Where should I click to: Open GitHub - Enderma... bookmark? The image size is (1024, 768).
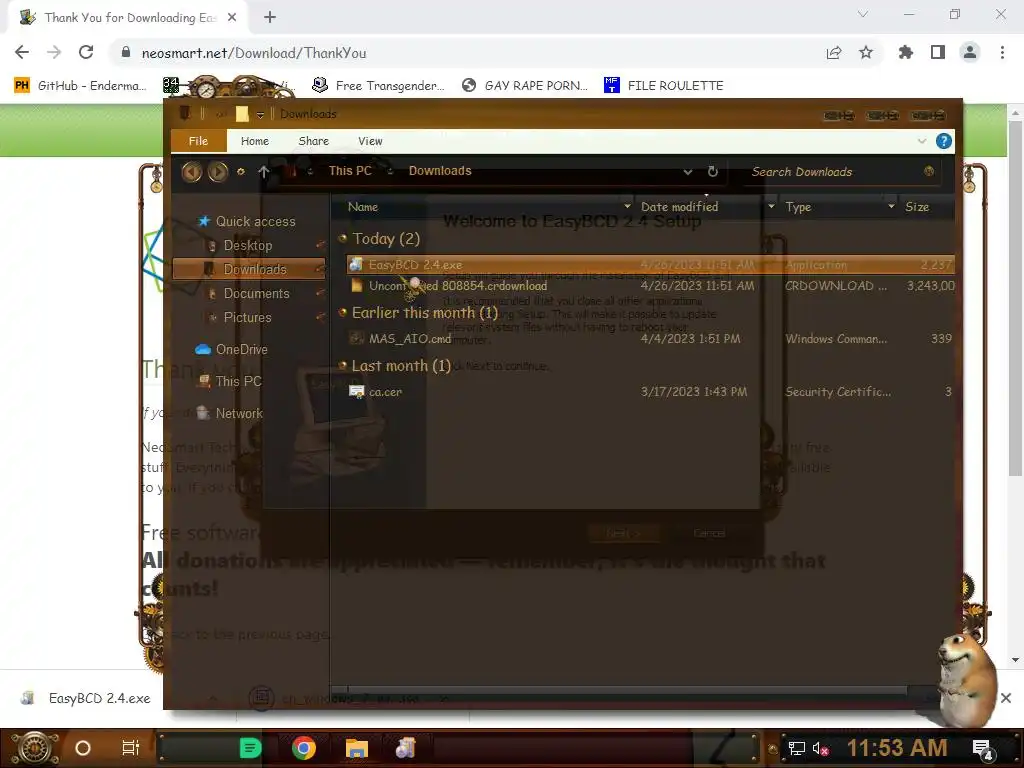click(x=80, y=86)
